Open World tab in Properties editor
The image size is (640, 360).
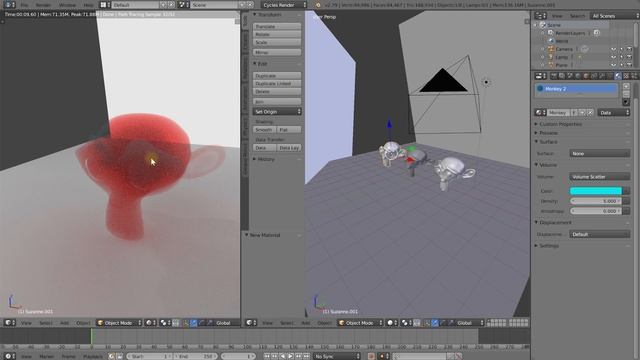pos(578,76)
